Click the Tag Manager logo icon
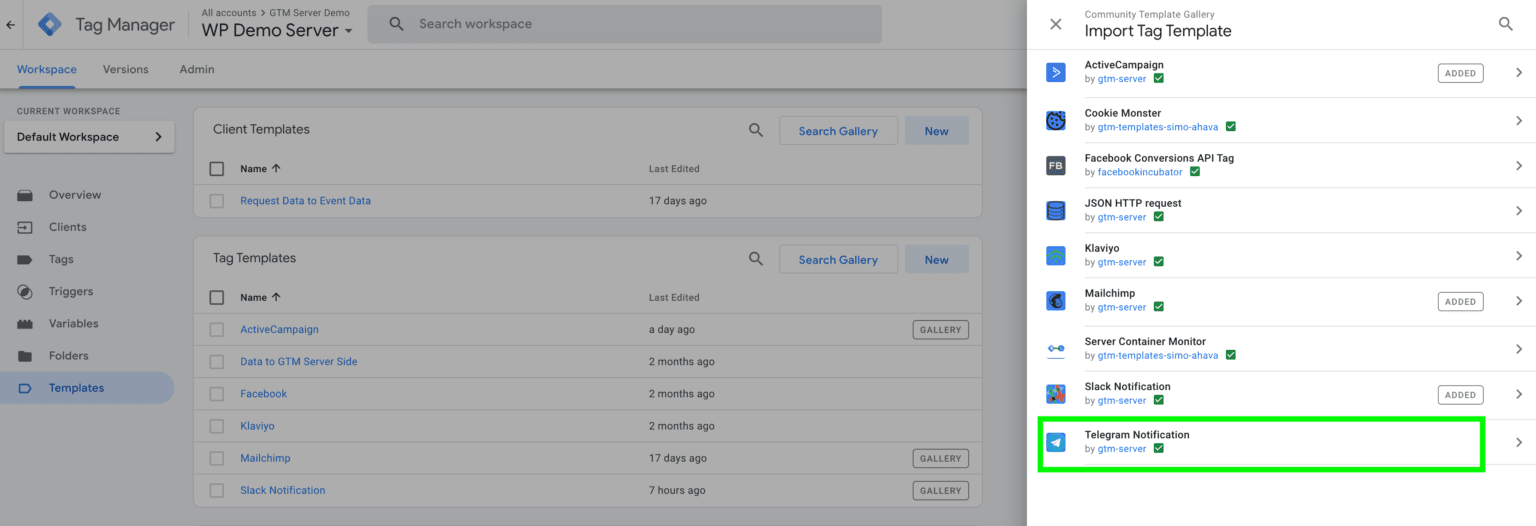 point(50,25)
